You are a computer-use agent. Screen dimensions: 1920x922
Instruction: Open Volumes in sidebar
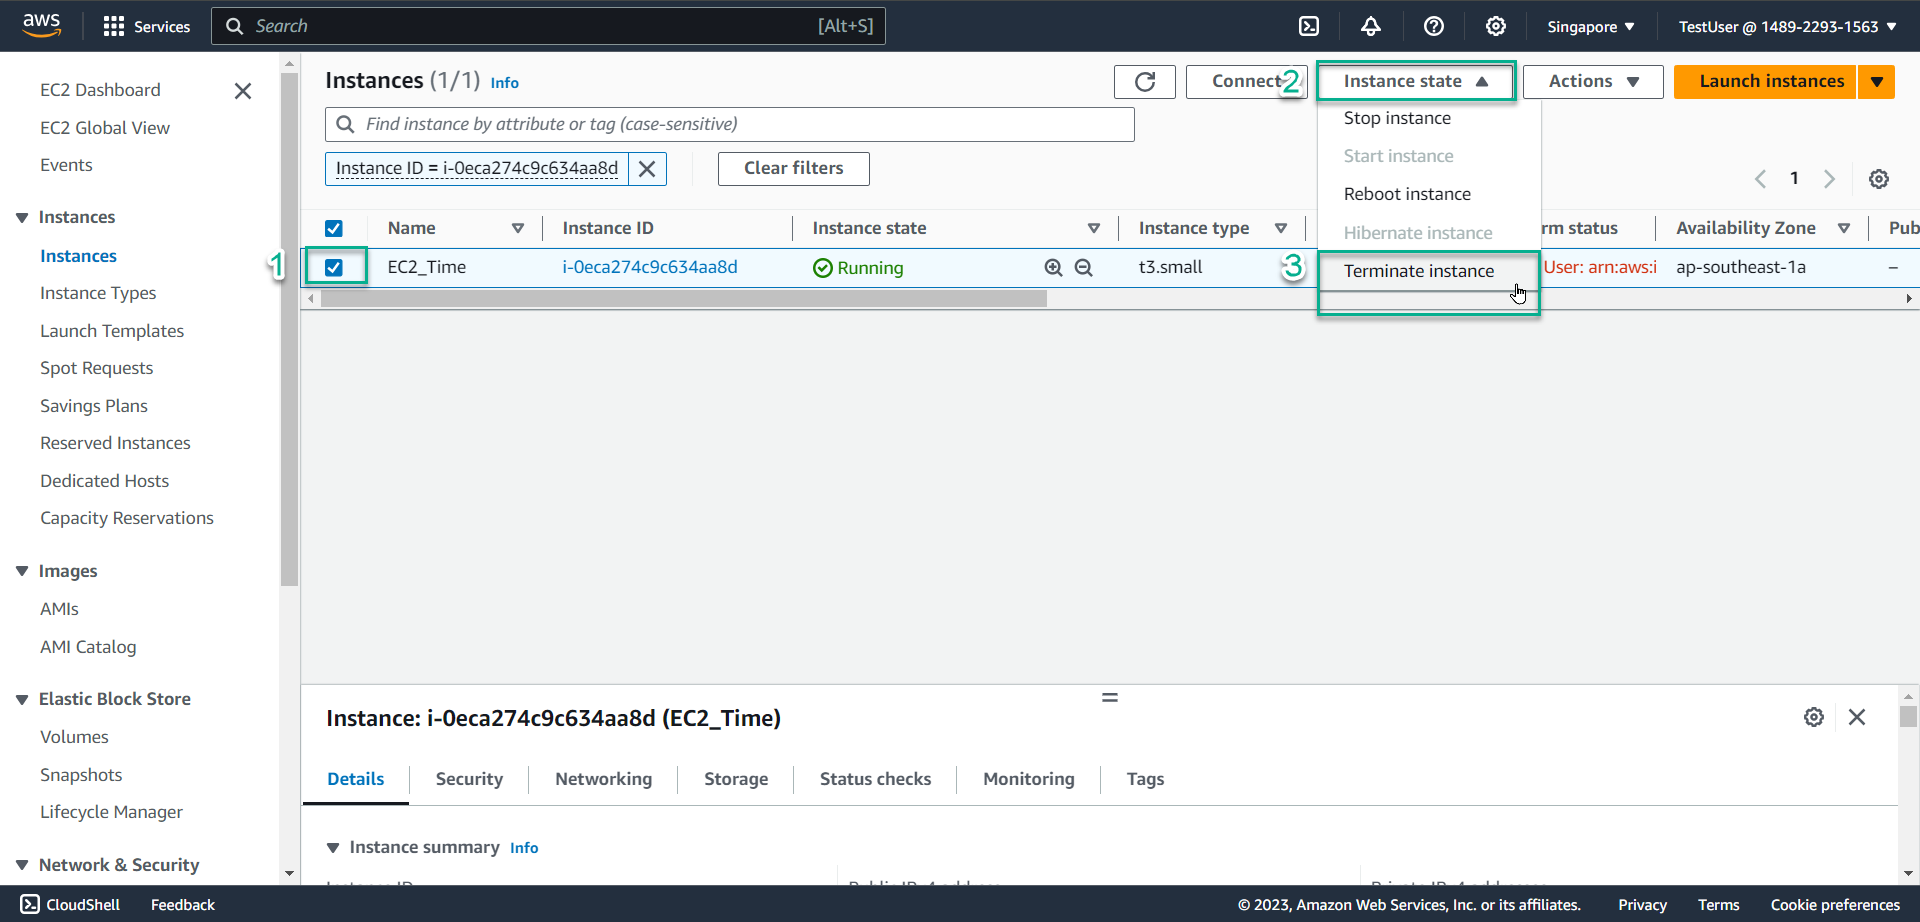tap(74, 737)
